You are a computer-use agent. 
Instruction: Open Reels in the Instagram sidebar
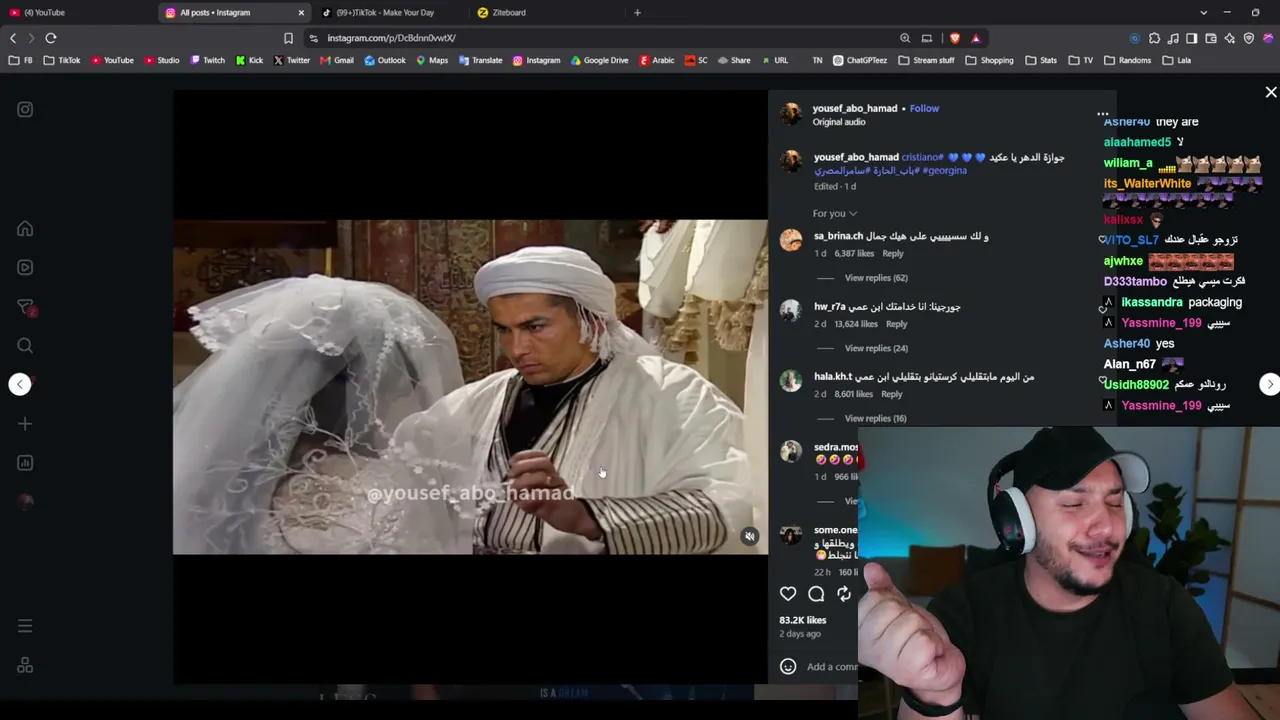(x=25, y=267)
